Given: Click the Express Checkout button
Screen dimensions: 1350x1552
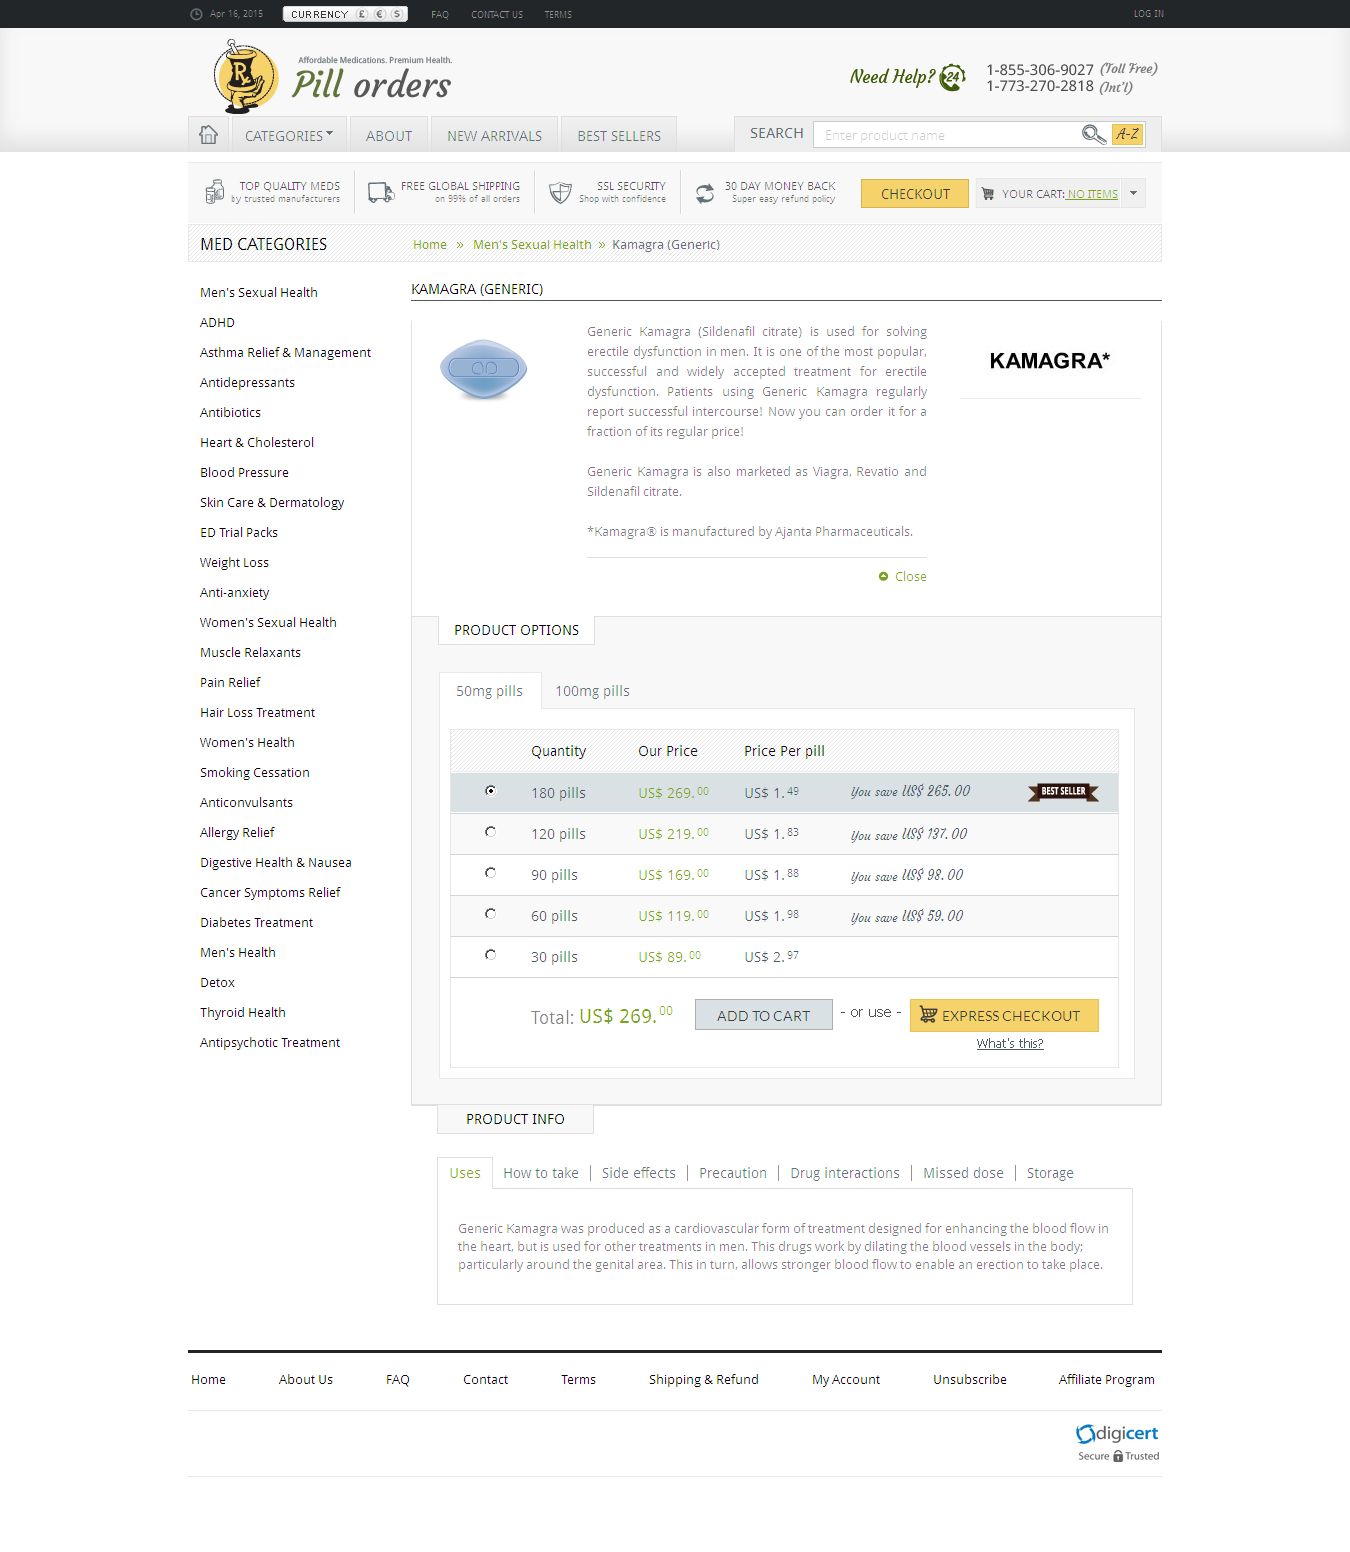Looking at the screenshot, I should pos(1004,1015).
